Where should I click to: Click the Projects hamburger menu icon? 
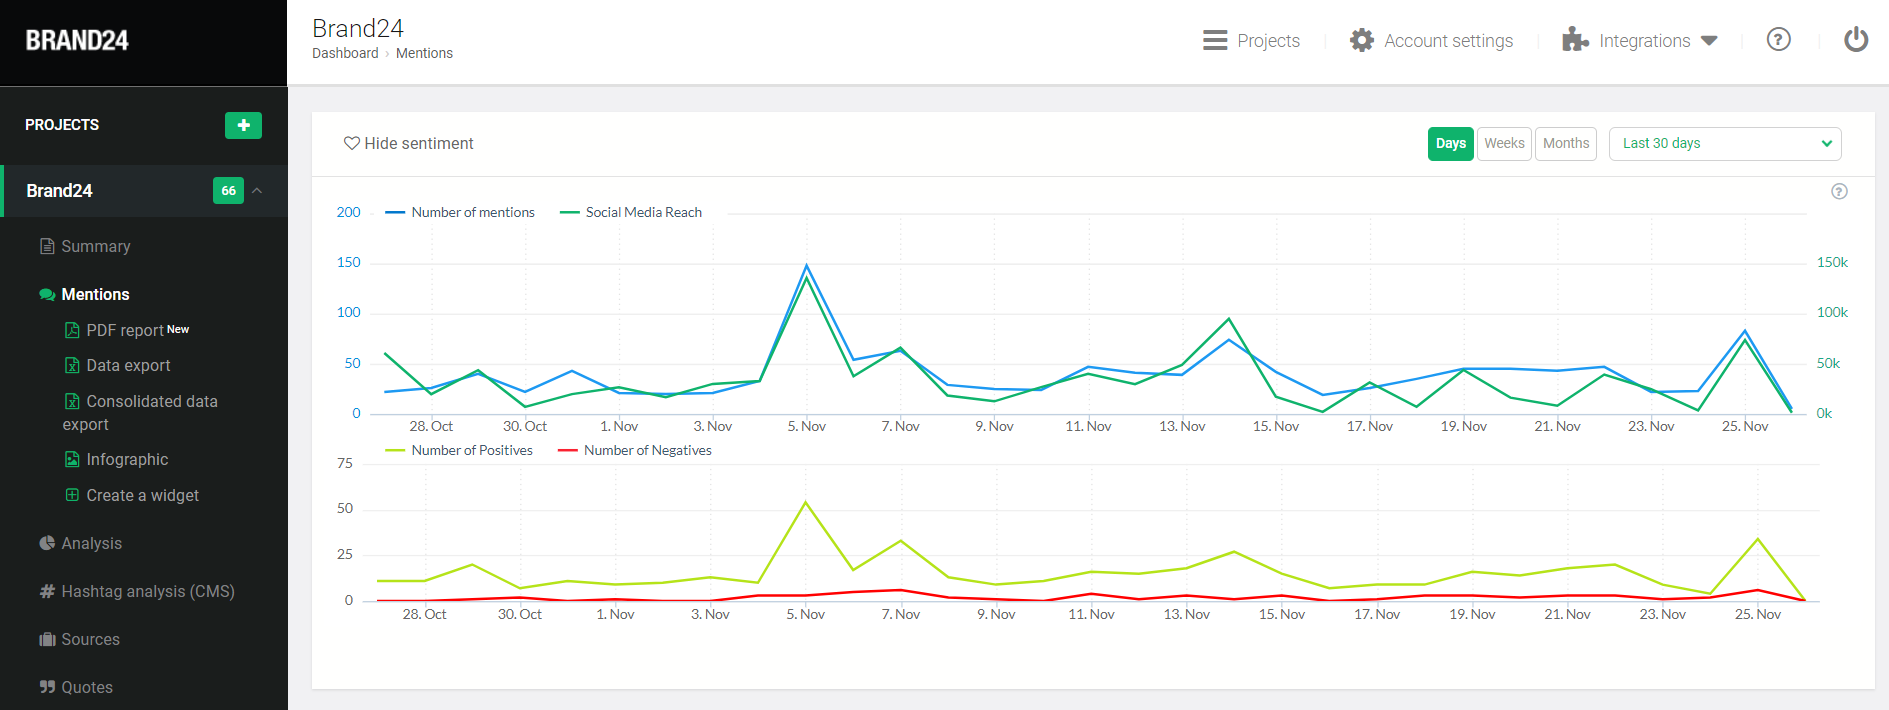[x=1215, y=40]
